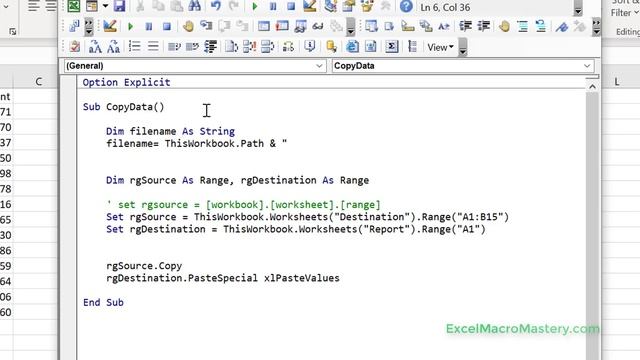Toggle Design Mode in the Standard toolbar
The height and width of the screenshot is (360, 640).
310,6
